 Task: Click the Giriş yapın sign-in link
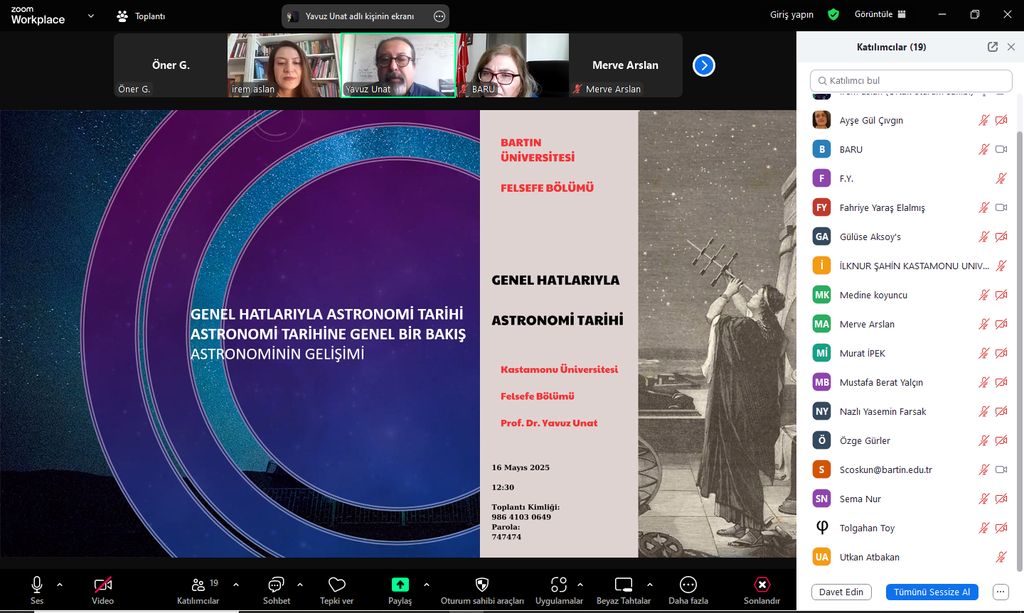coord(792,14)
